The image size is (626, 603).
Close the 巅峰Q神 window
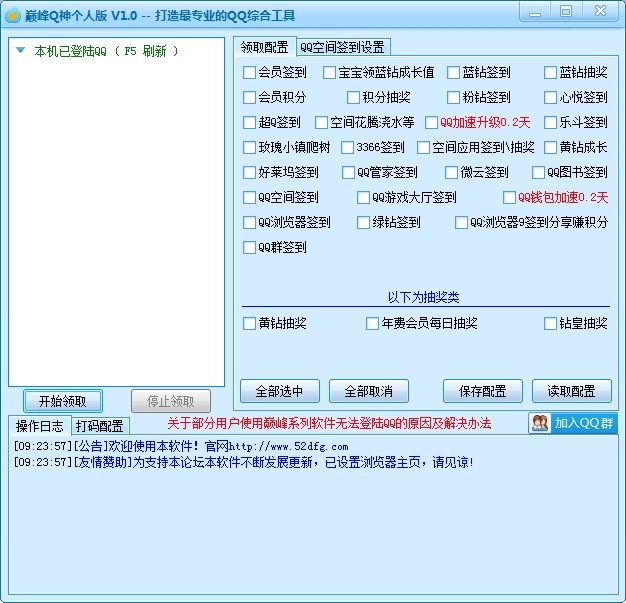point(600,12)
